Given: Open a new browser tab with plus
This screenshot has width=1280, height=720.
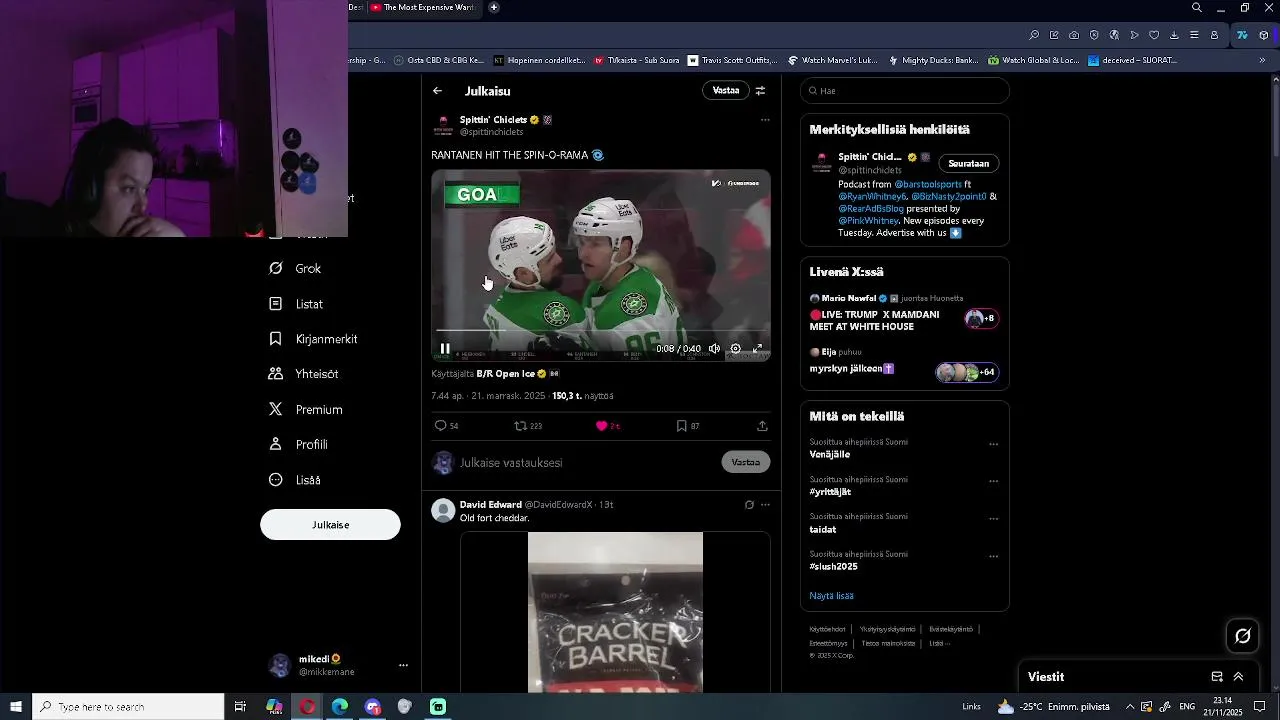Looking at the screenshot, I should coord(494,8).
